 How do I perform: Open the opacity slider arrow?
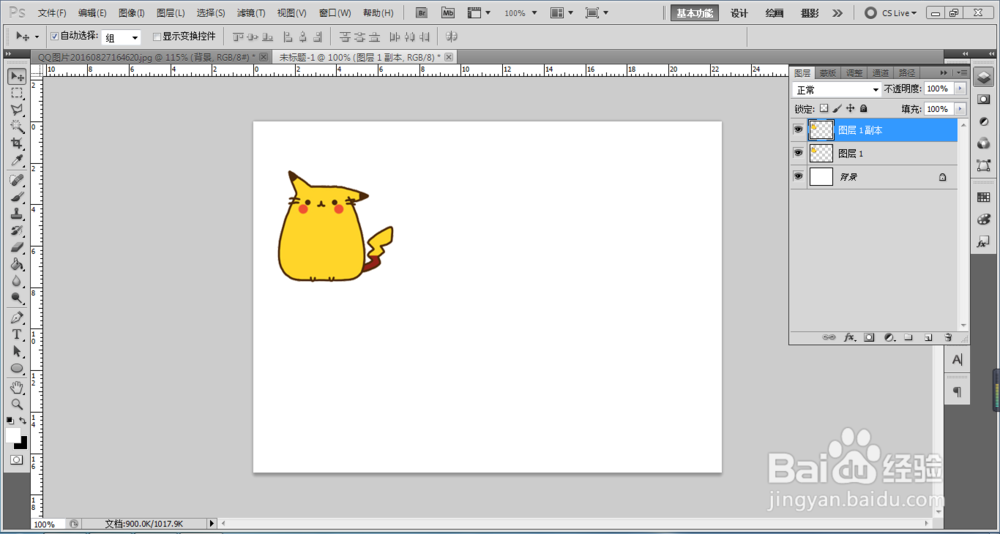point(960,89)
